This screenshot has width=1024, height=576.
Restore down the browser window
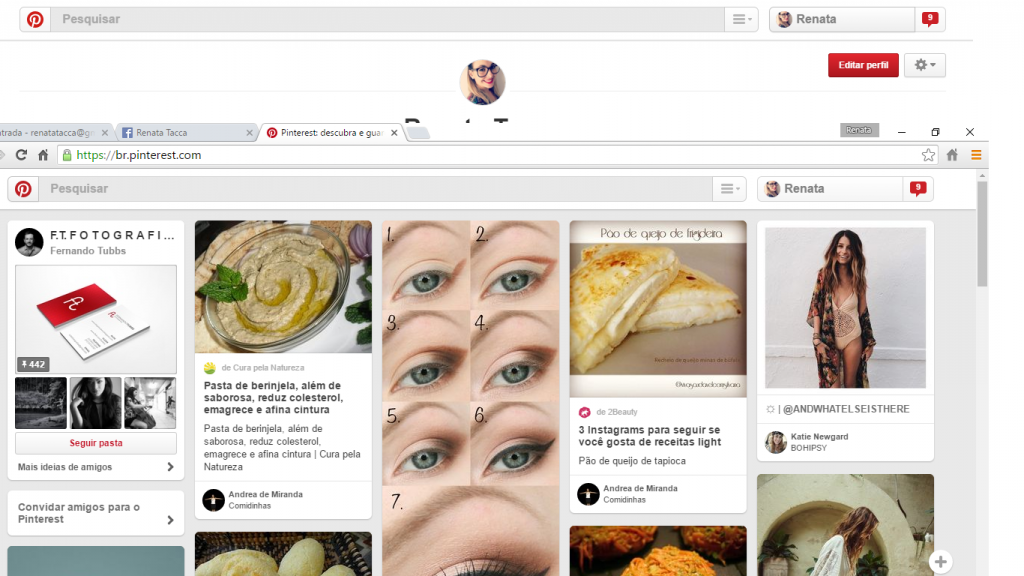pos(935,132)
